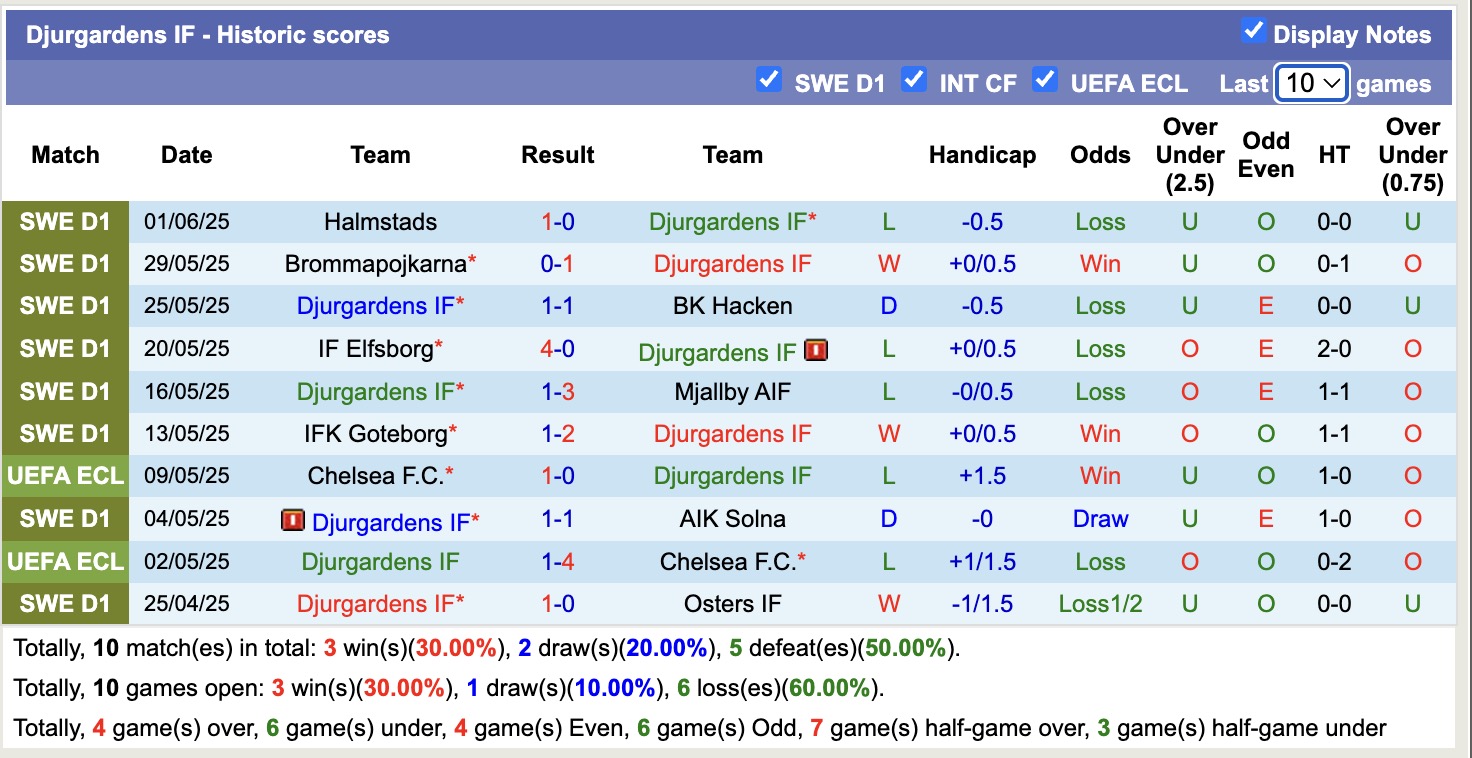
Task: Toggle the SWE D1 league checkbox
Action: (768, 79)
